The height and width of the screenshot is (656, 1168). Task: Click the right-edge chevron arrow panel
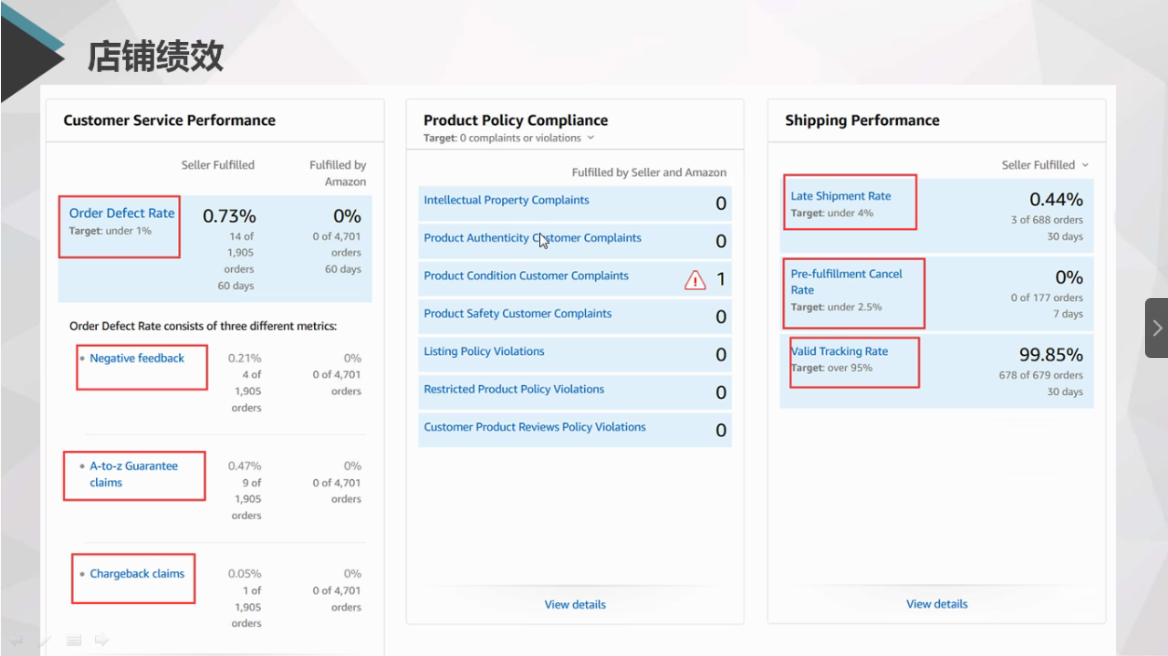click(1156, 328)
